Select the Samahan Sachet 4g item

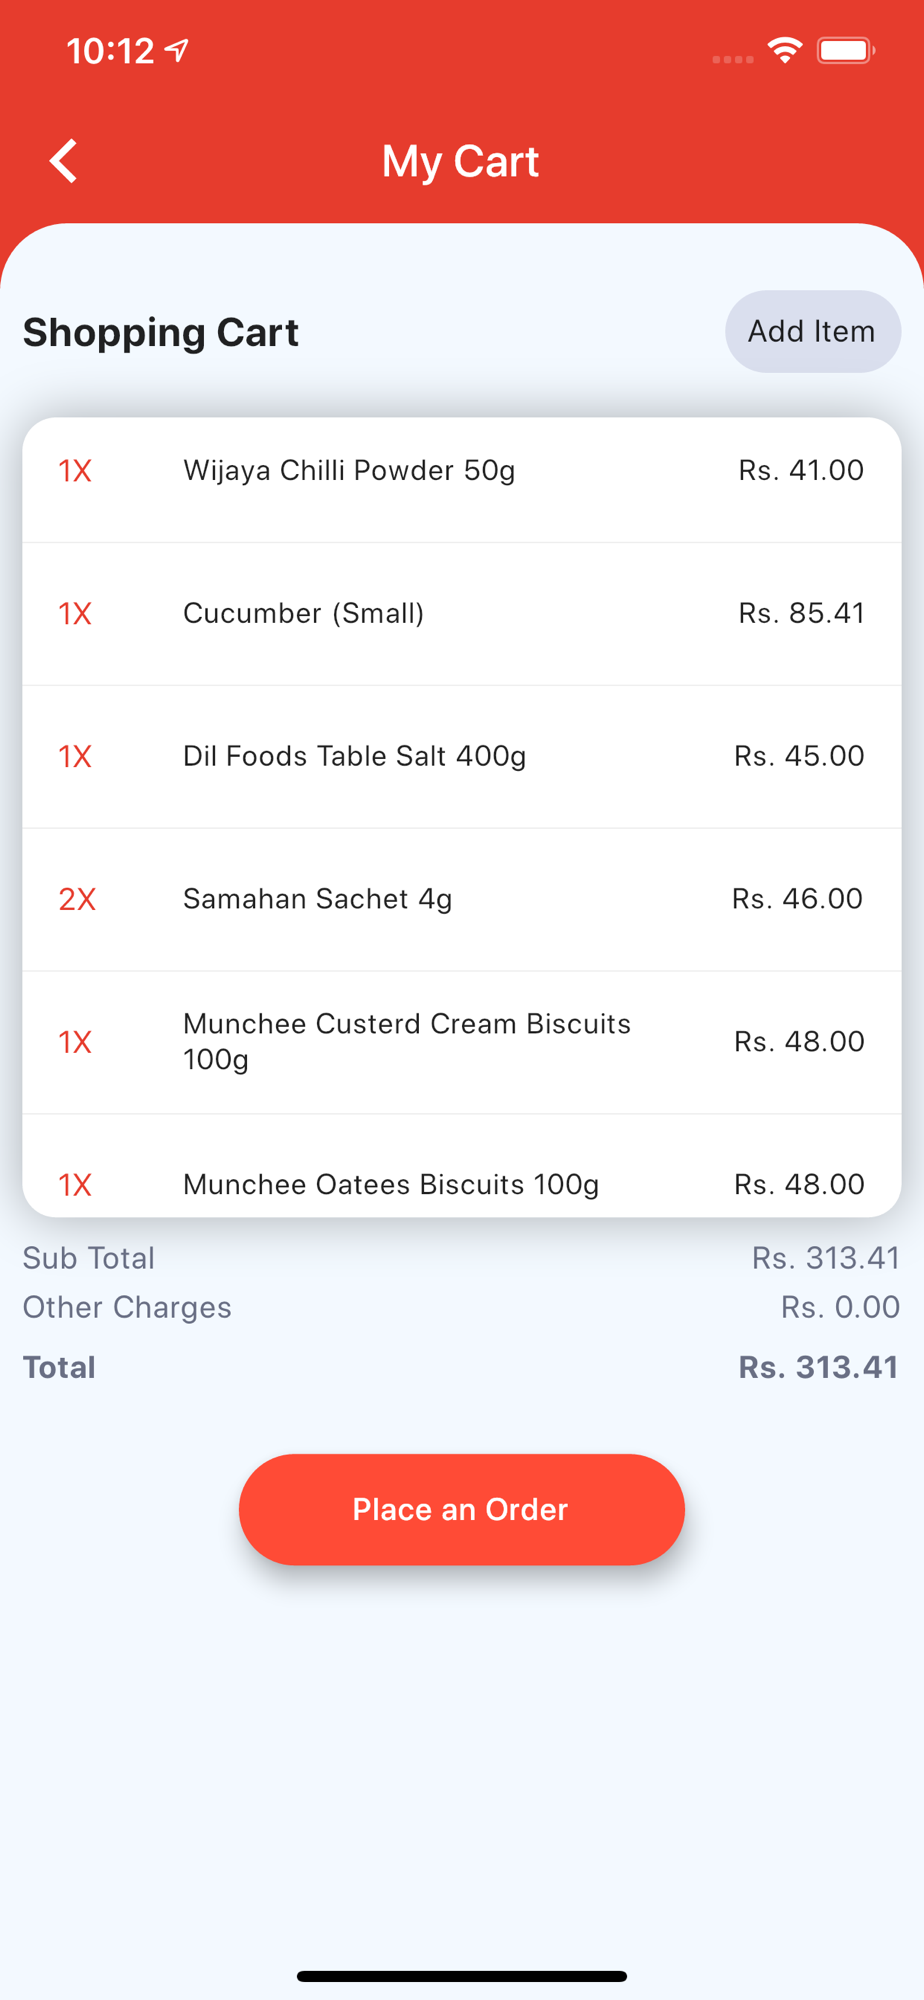tap(462, 900)
